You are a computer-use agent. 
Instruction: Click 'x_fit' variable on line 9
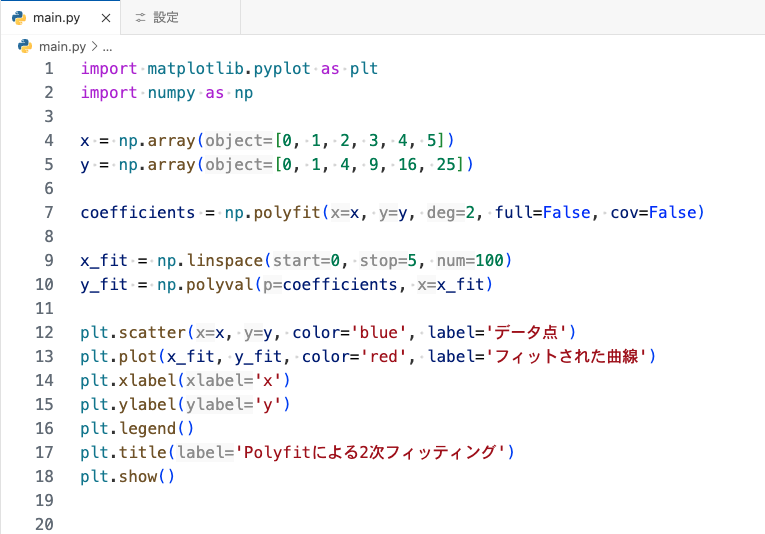104,260
